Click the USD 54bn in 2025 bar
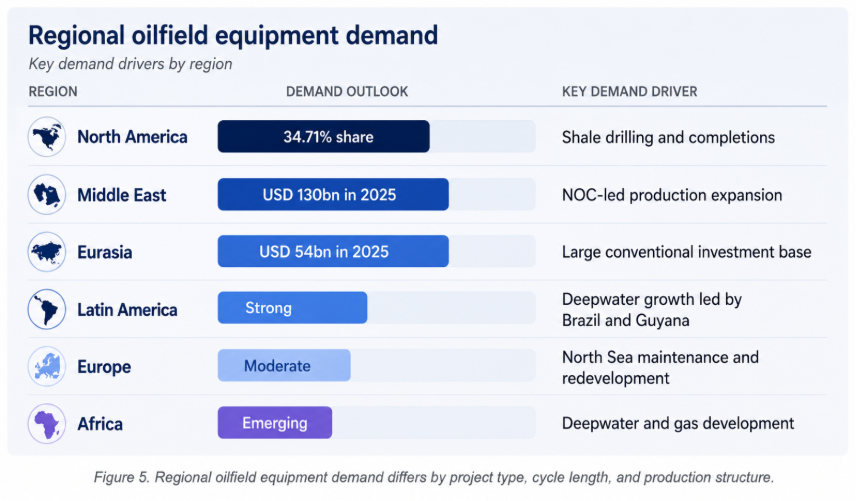The width and height of the screenshot is (856, 501). pos(333,252)
